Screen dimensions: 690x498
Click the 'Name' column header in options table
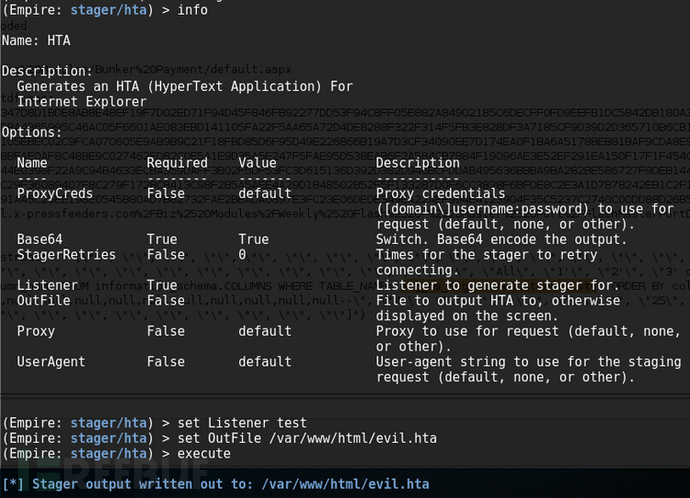pos(32,163)
